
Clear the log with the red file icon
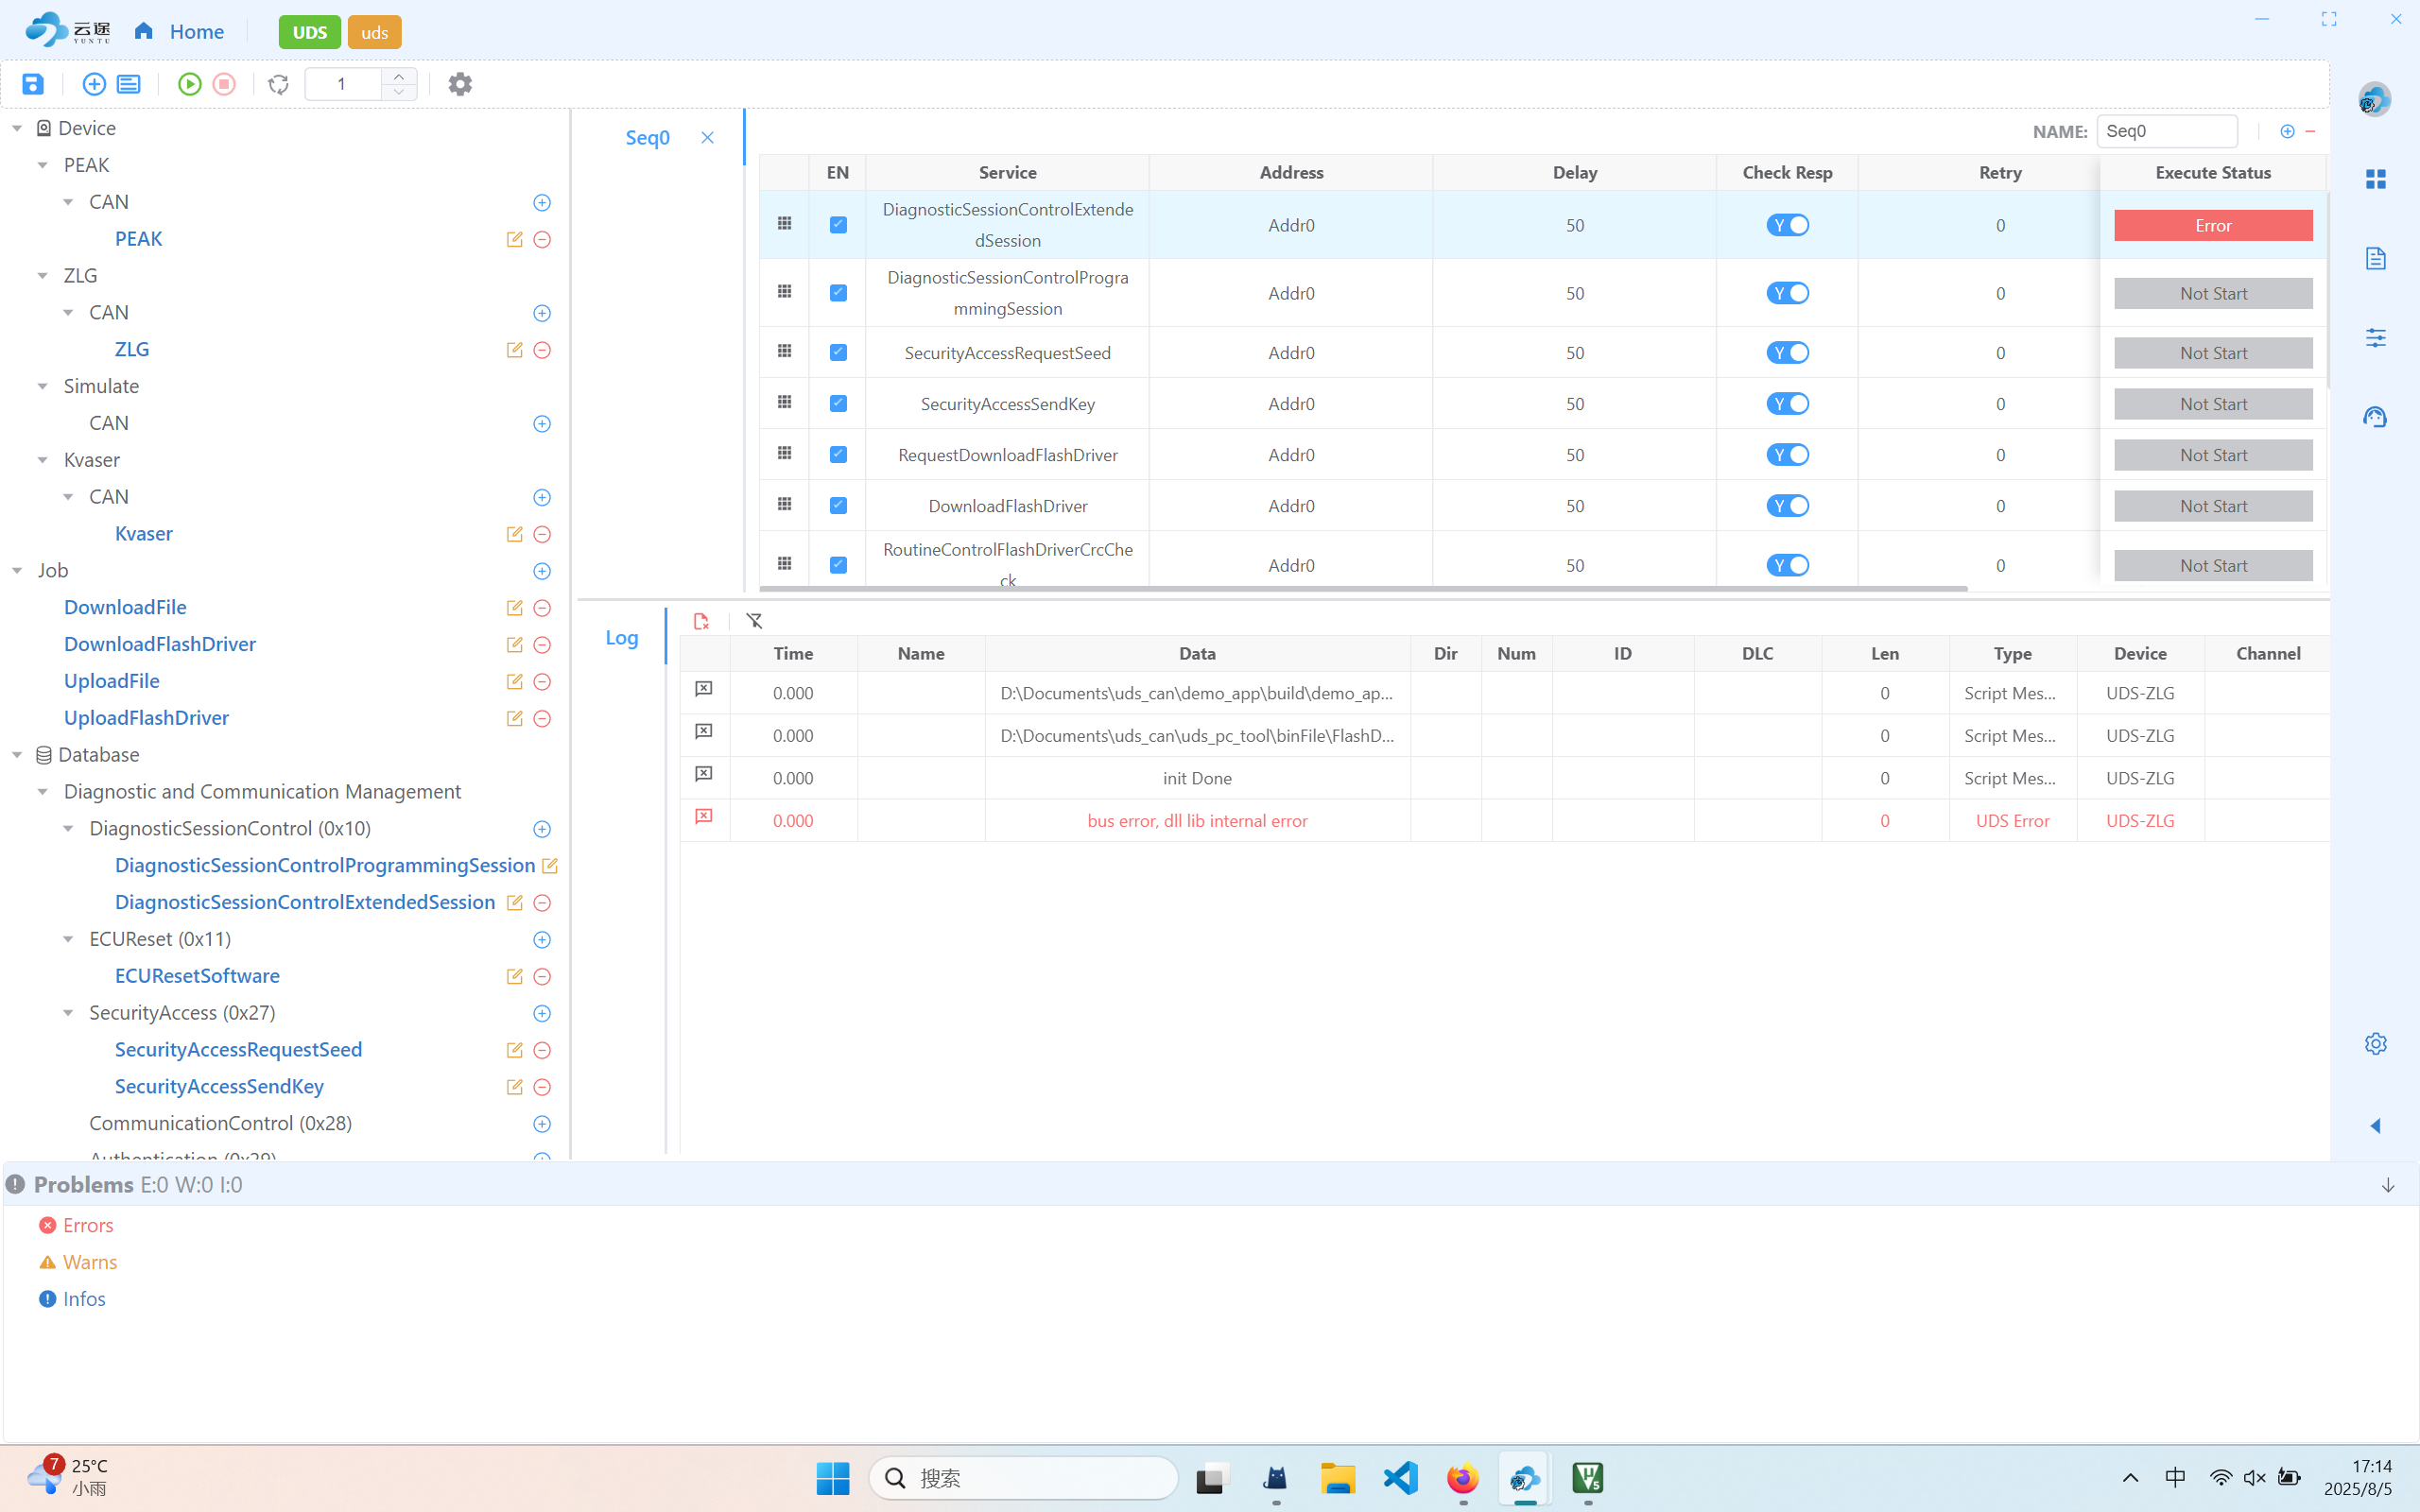click(701, 621)
